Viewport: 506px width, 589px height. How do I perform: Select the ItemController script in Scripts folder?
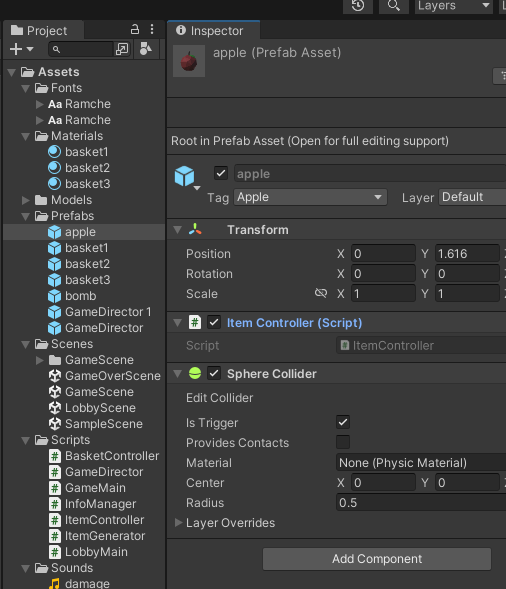click(x=97, y=520)
